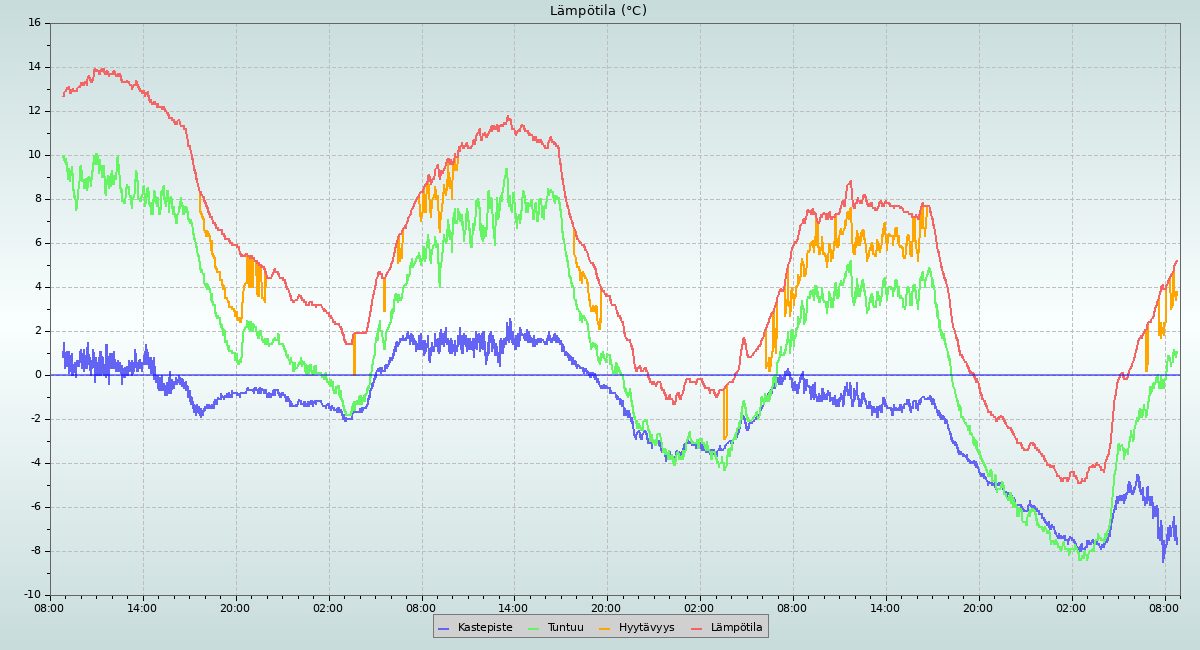
Task: Click the blue Kastepiste legend line marker
Action: pyautogui.click(x=444, y=628)
